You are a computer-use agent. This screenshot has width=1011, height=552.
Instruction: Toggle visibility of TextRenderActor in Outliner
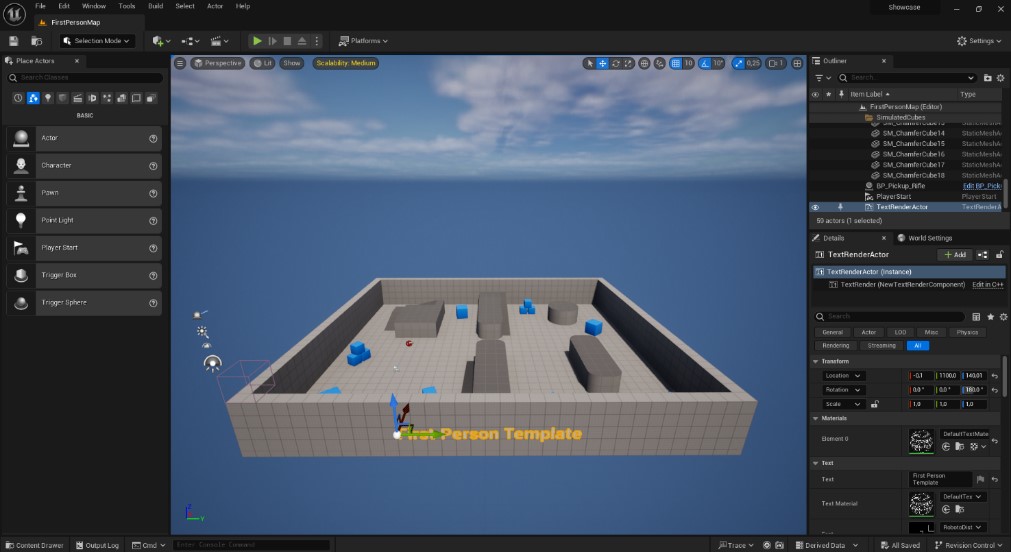[815, 208]
